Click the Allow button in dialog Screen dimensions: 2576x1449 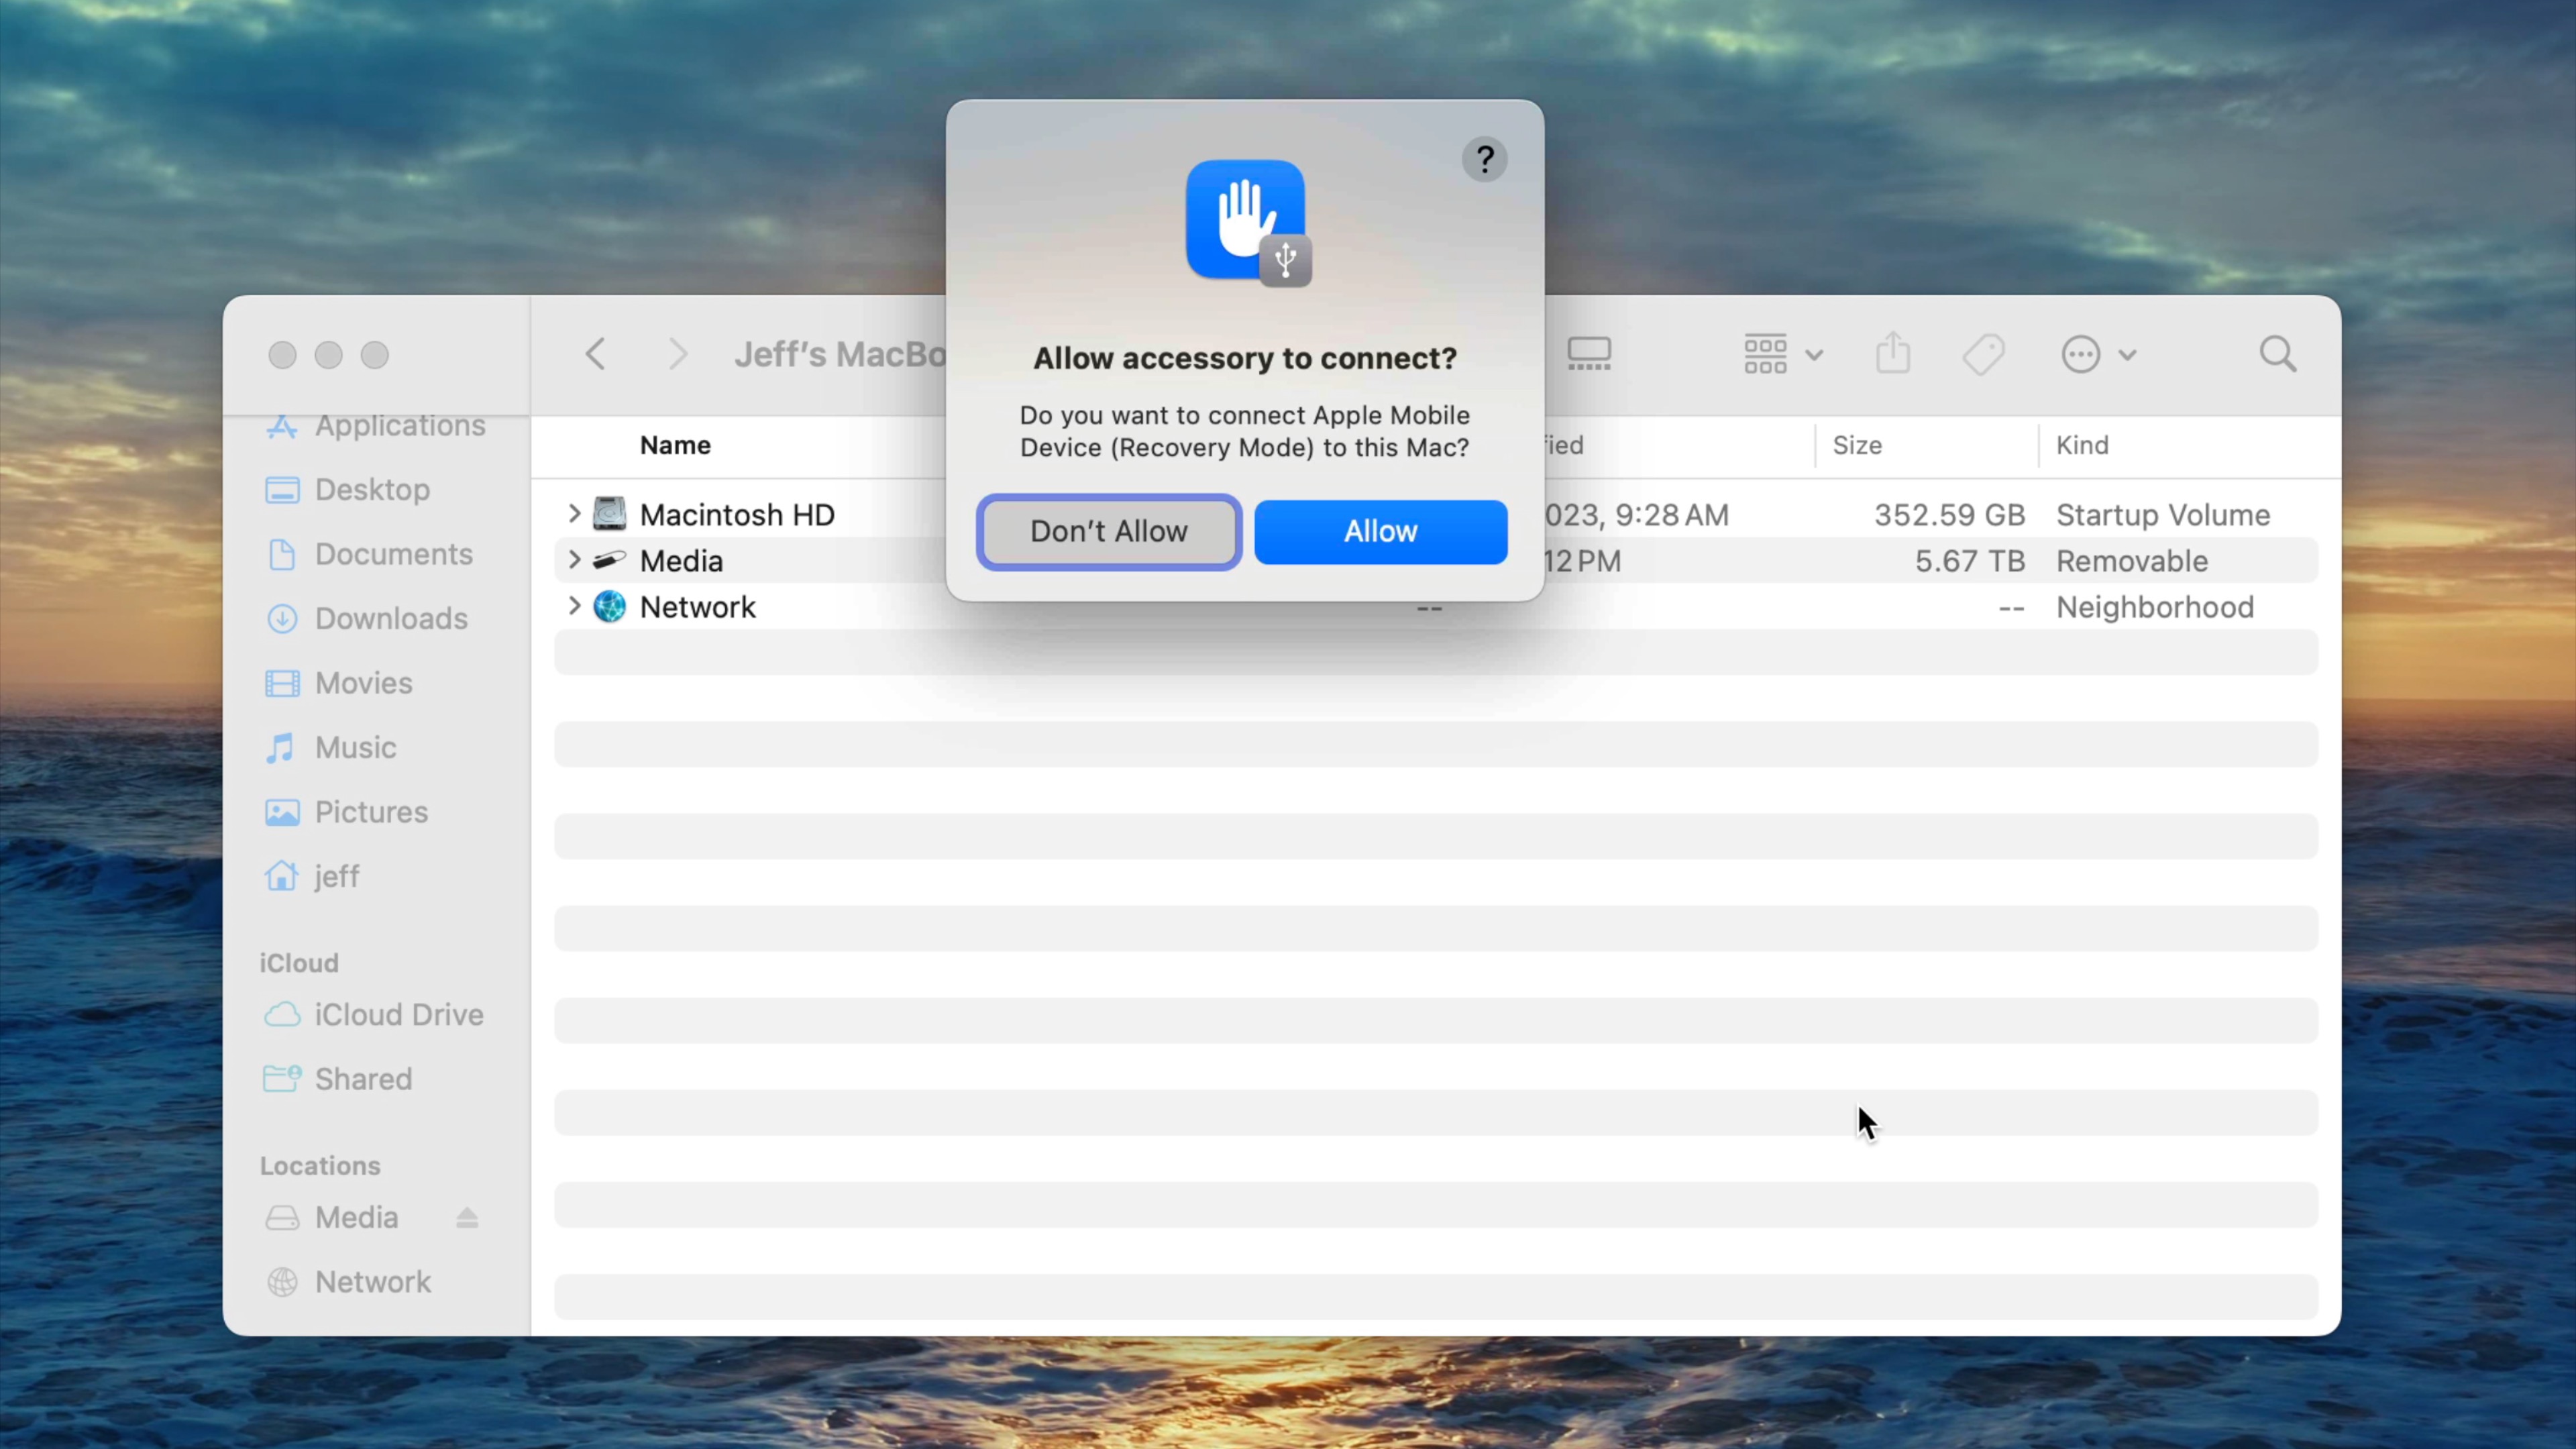tap(1380, 531)
